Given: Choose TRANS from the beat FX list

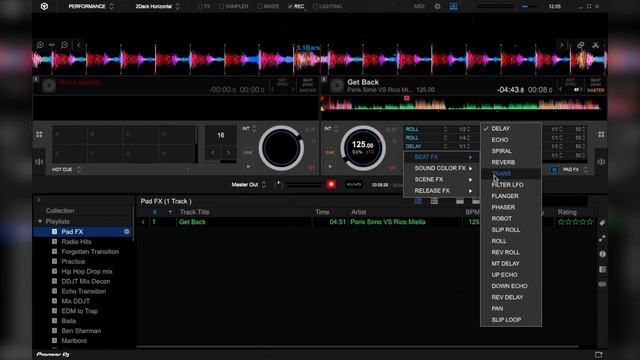Looking at the screenshot, I should tap(511, 173).
